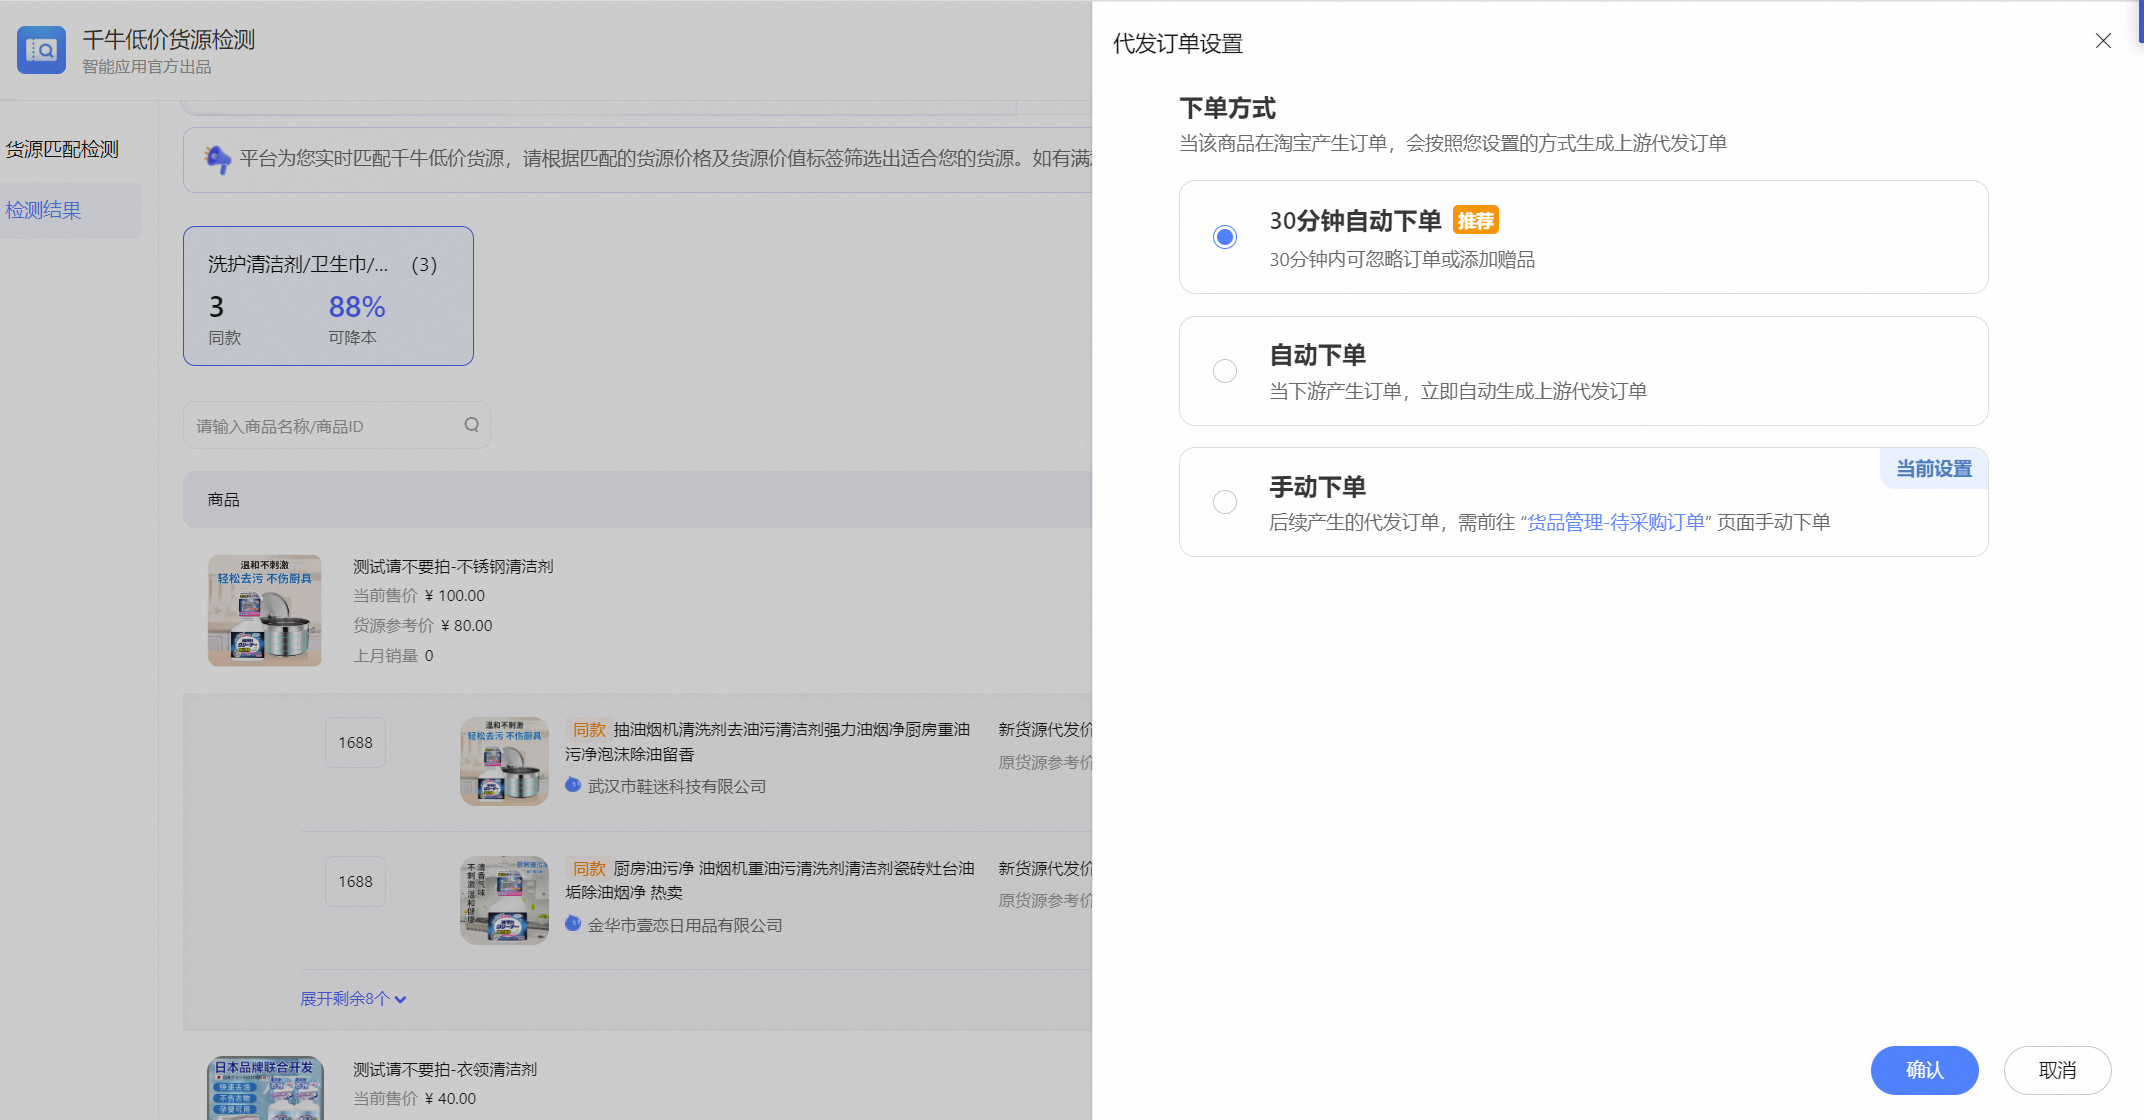Click the 千牛低价货源检测 app logo icon

(x=41, y=50)
